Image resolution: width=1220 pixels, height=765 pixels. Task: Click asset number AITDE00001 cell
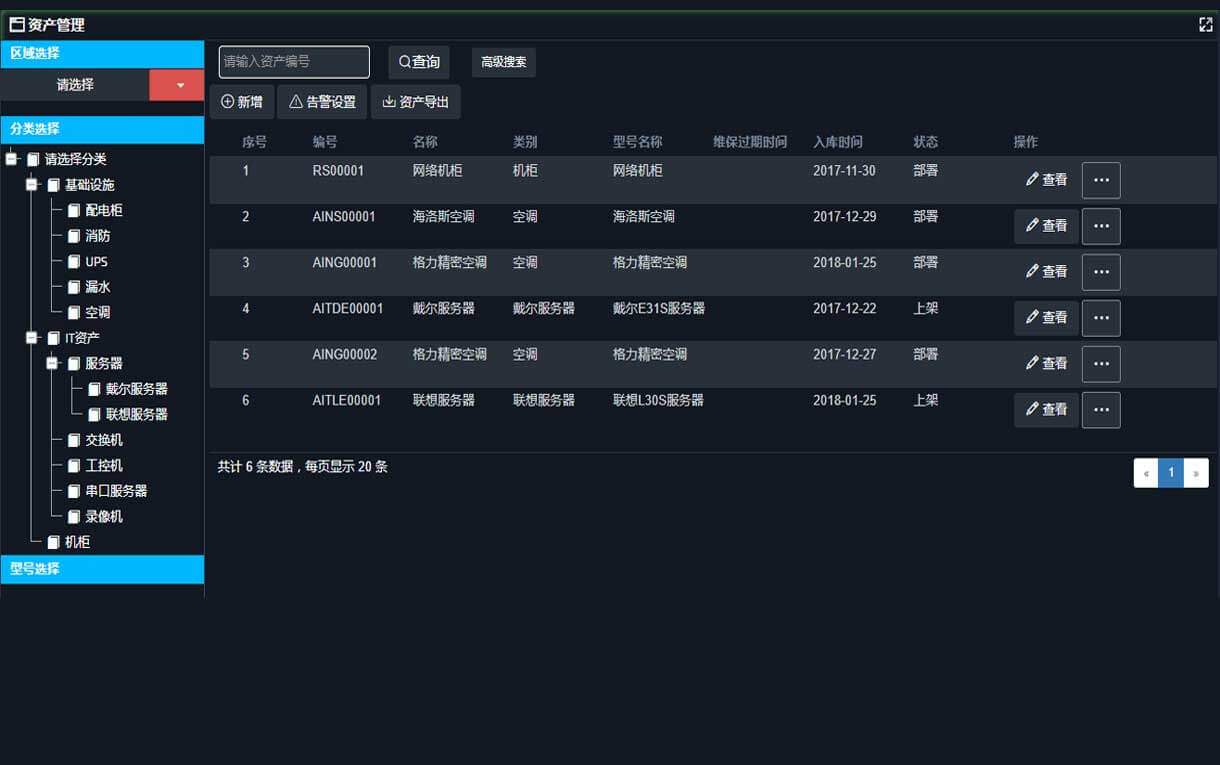(x=348, y=308)
